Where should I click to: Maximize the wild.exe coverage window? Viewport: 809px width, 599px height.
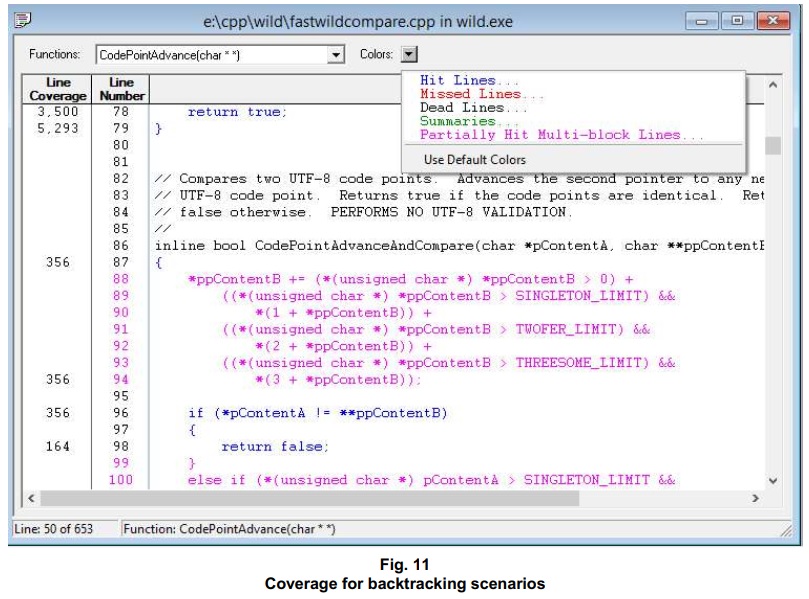[738, 19]
